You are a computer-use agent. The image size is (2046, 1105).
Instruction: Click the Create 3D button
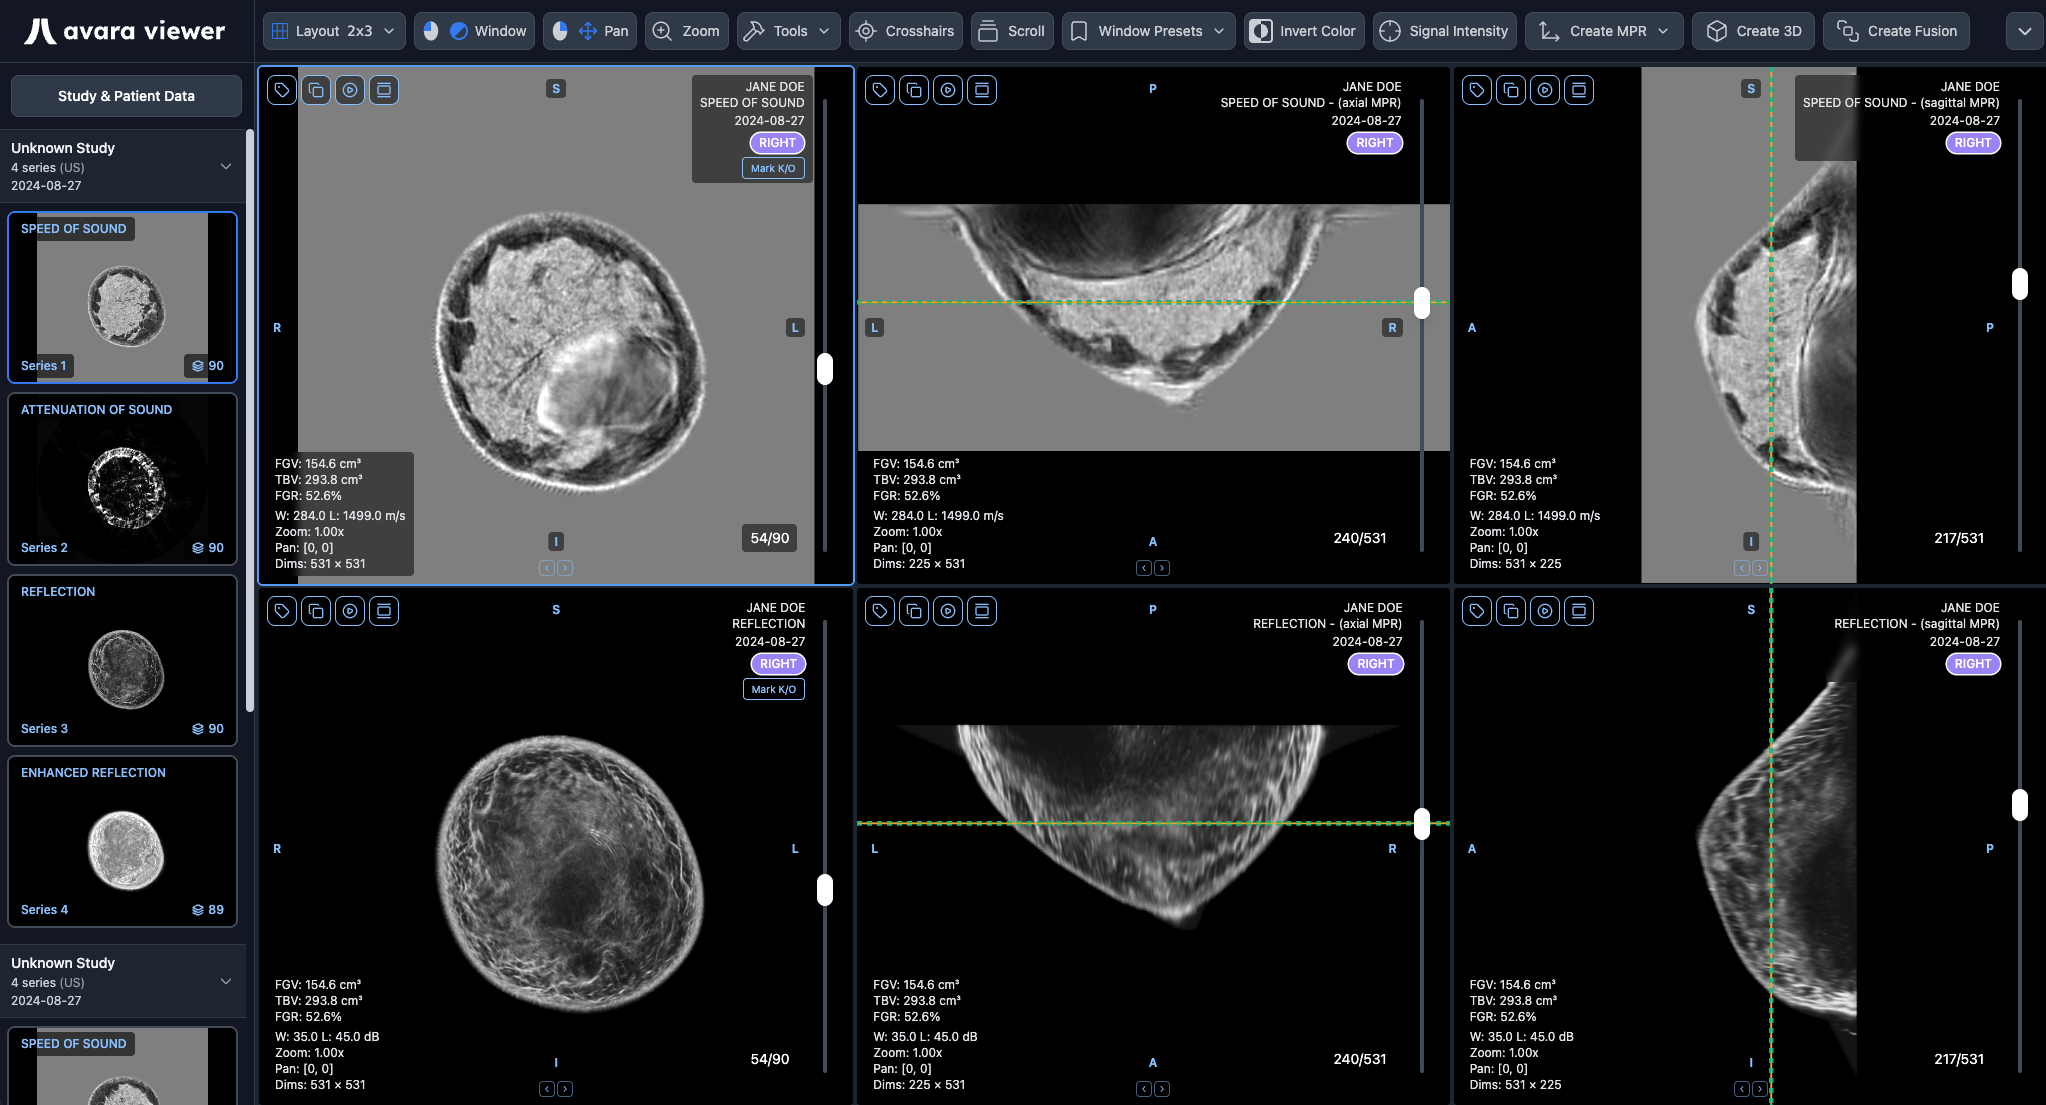point(1753,31)
